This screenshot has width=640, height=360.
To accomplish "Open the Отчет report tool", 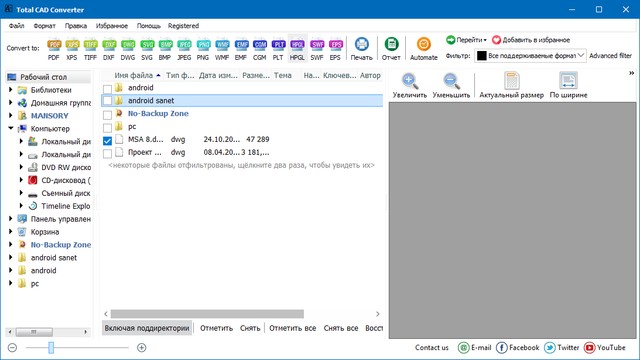I will (391, 49).
